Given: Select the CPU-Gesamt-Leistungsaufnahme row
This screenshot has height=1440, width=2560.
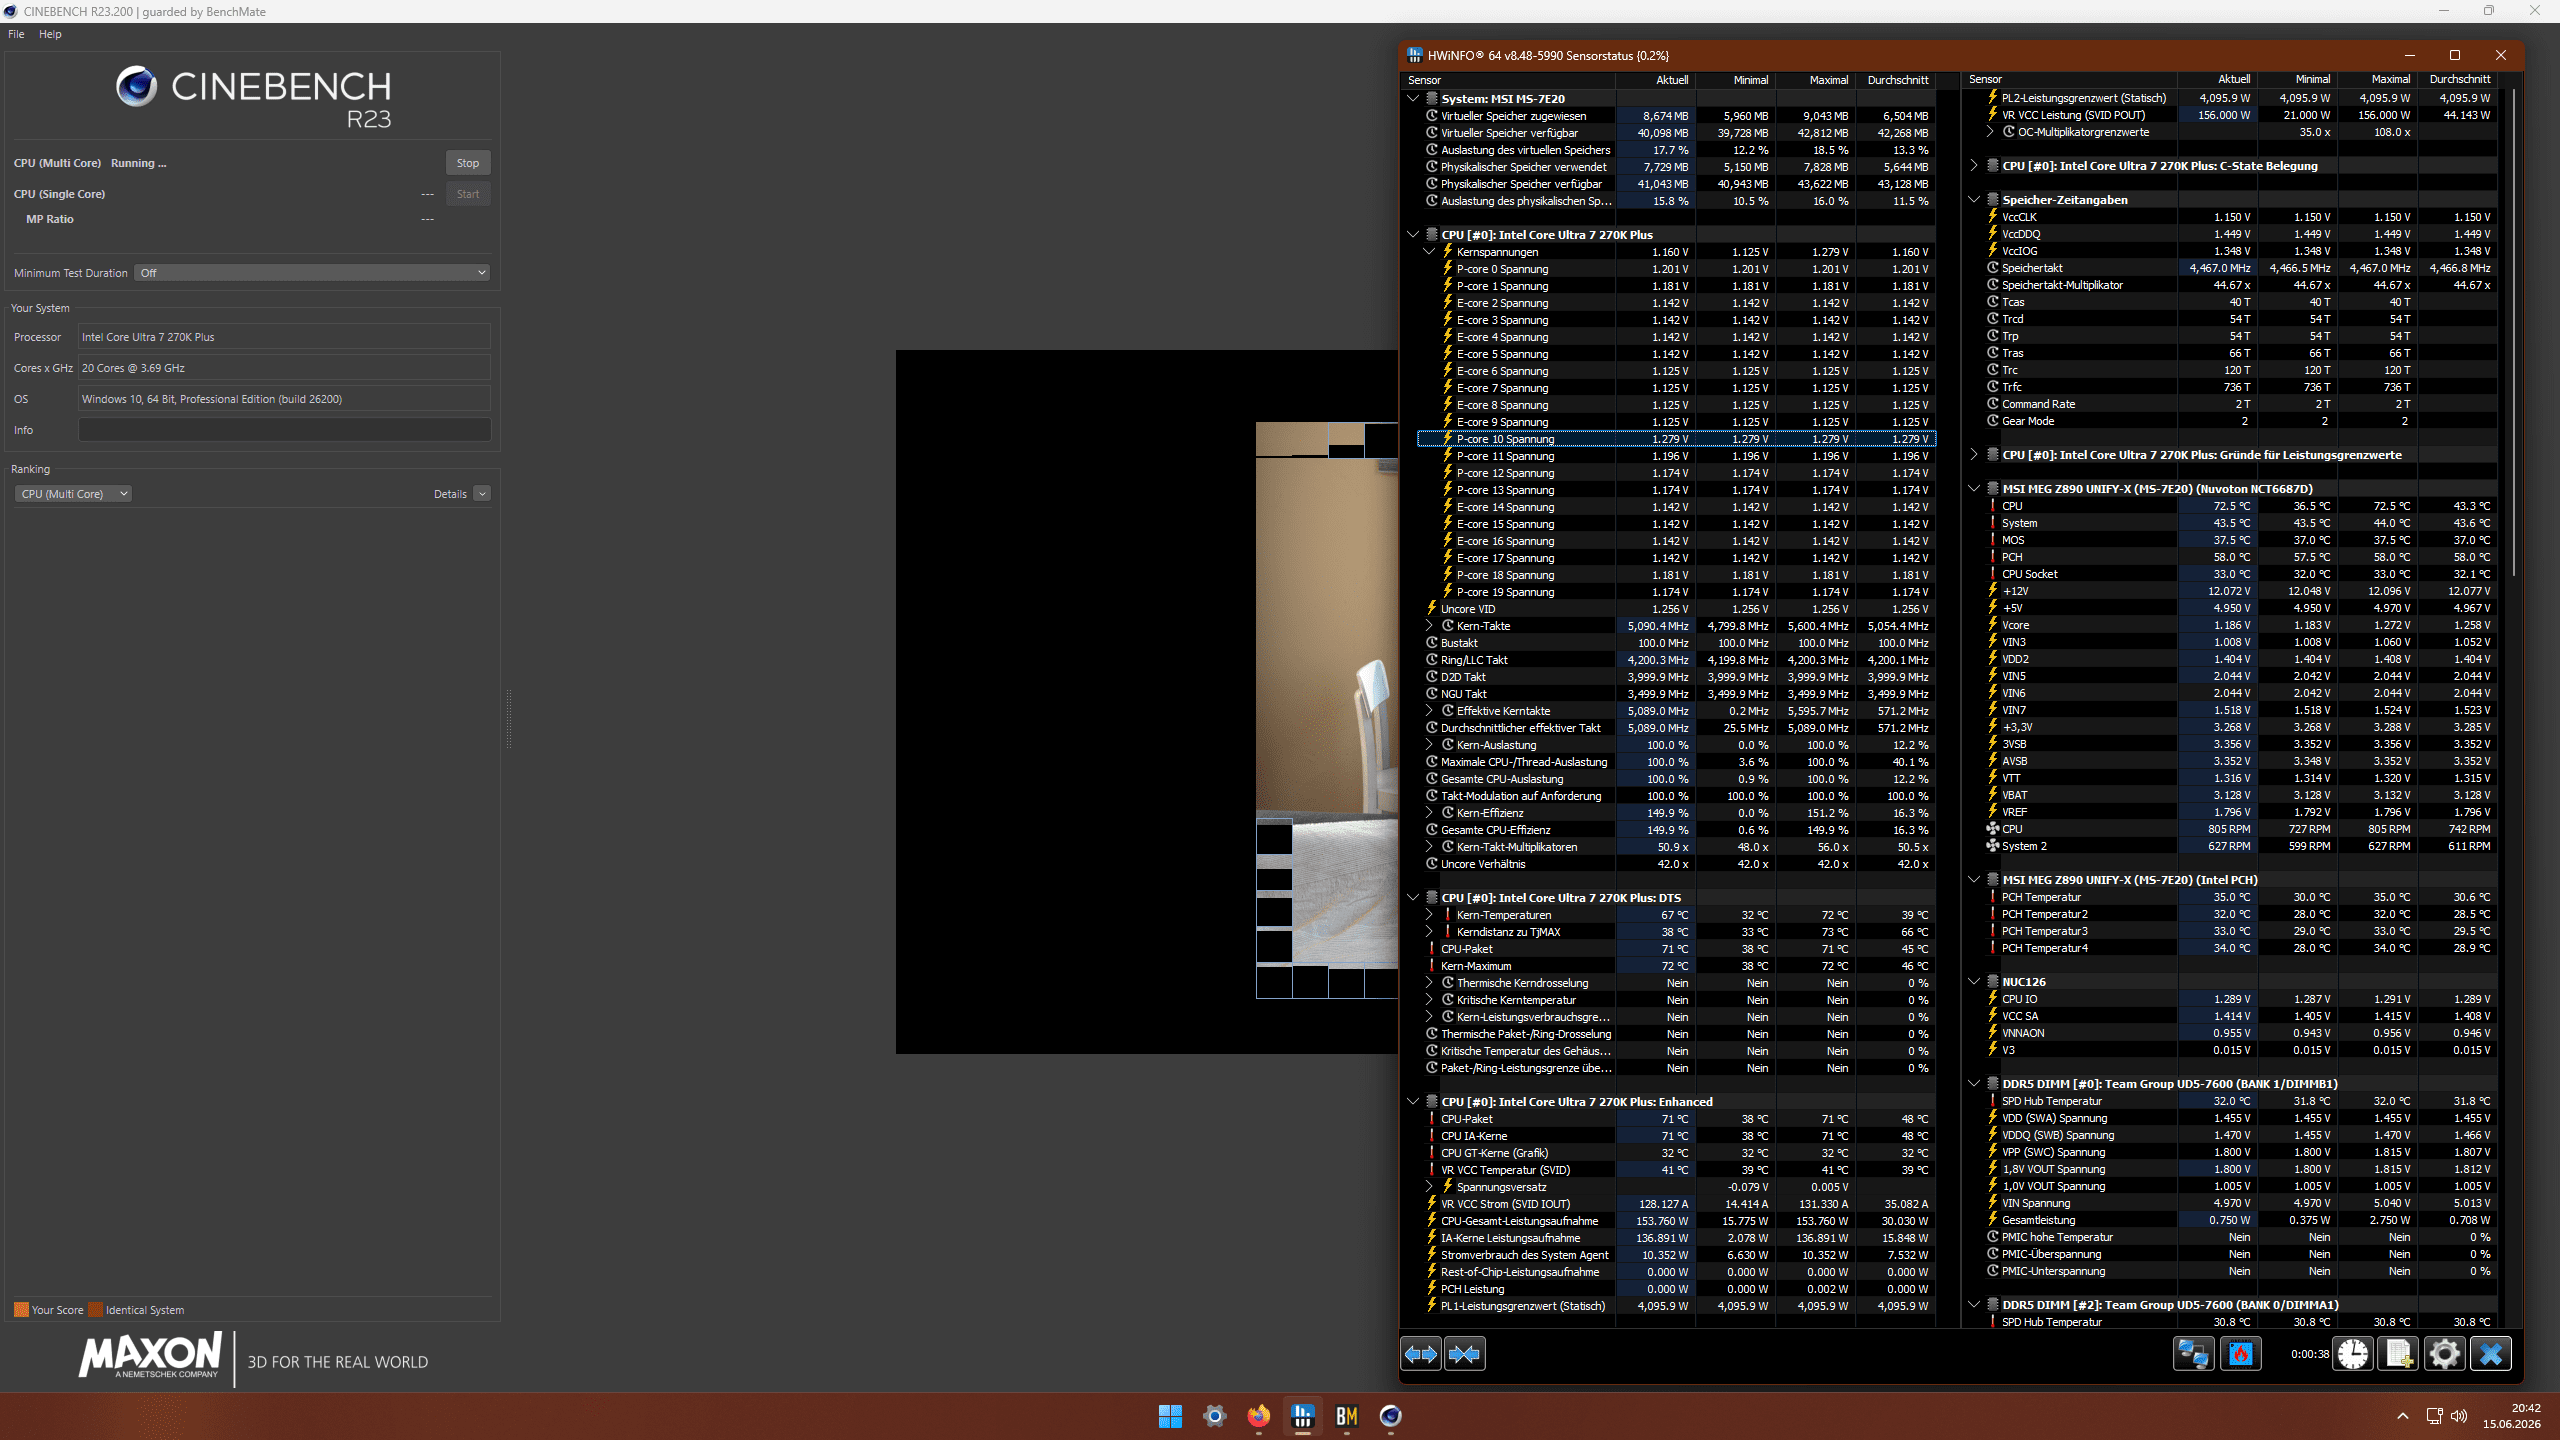Looking at the screenshot, I should click(x=1677, y=1221).
